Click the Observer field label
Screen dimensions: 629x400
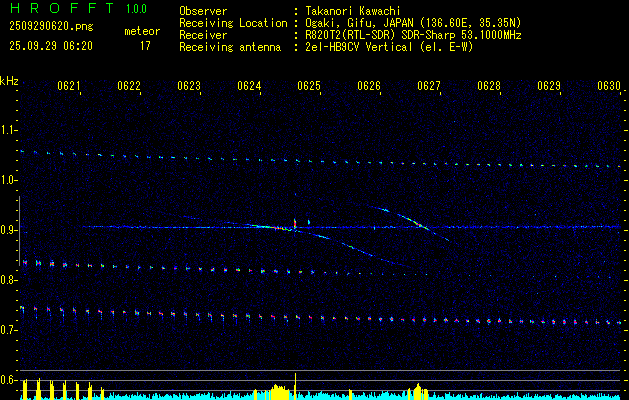[203, 11]
